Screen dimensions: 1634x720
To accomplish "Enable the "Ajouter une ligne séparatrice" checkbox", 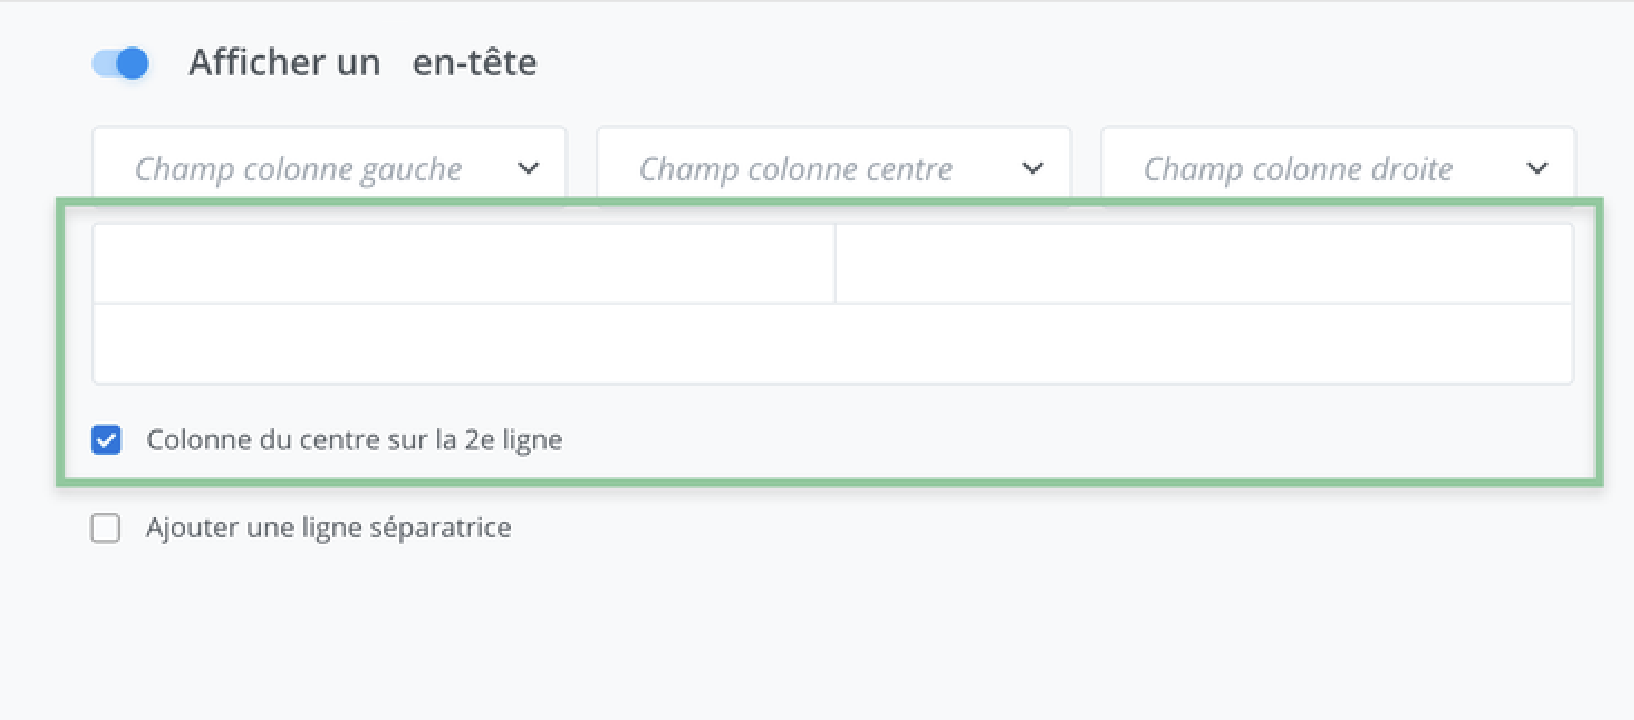I will (105, 528).
